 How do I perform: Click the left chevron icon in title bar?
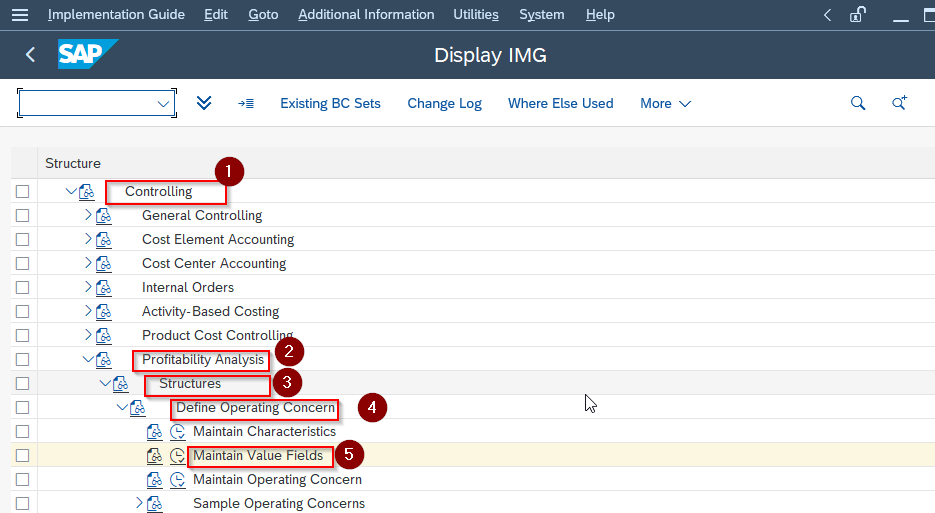827,14
